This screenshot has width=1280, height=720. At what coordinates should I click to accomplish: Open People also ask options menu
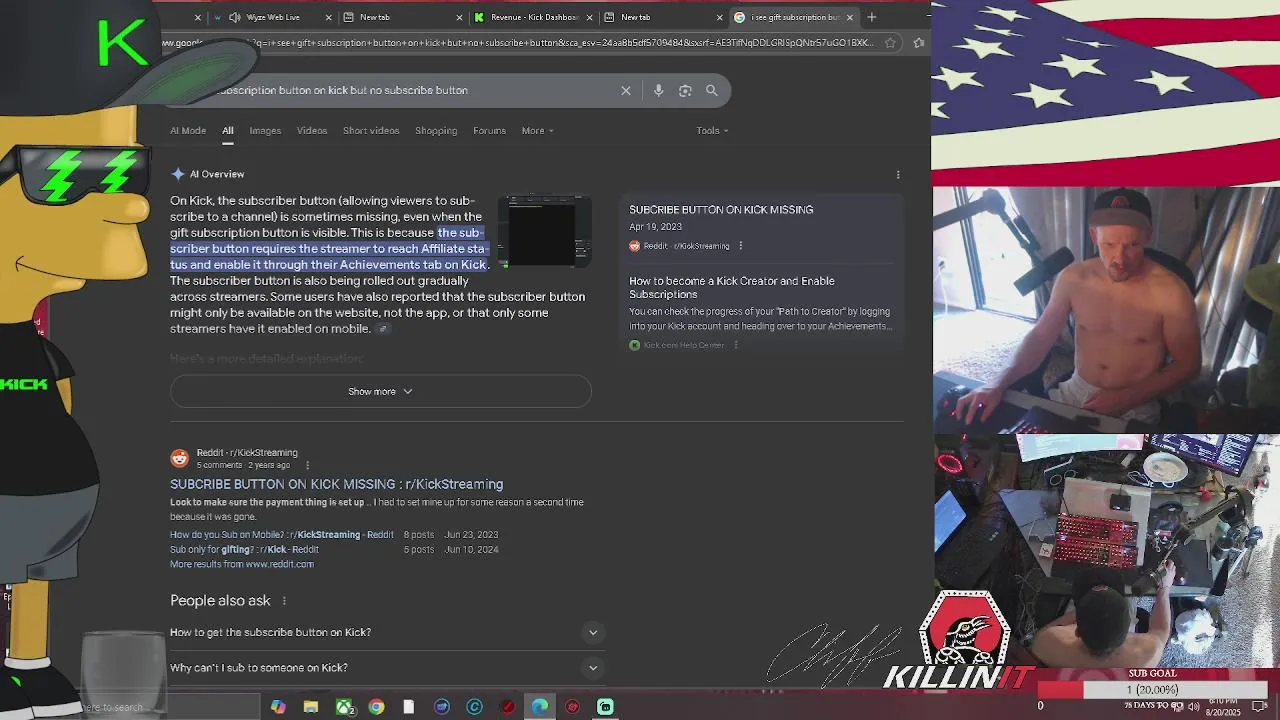pyautogui.click(x=284, y=601)
